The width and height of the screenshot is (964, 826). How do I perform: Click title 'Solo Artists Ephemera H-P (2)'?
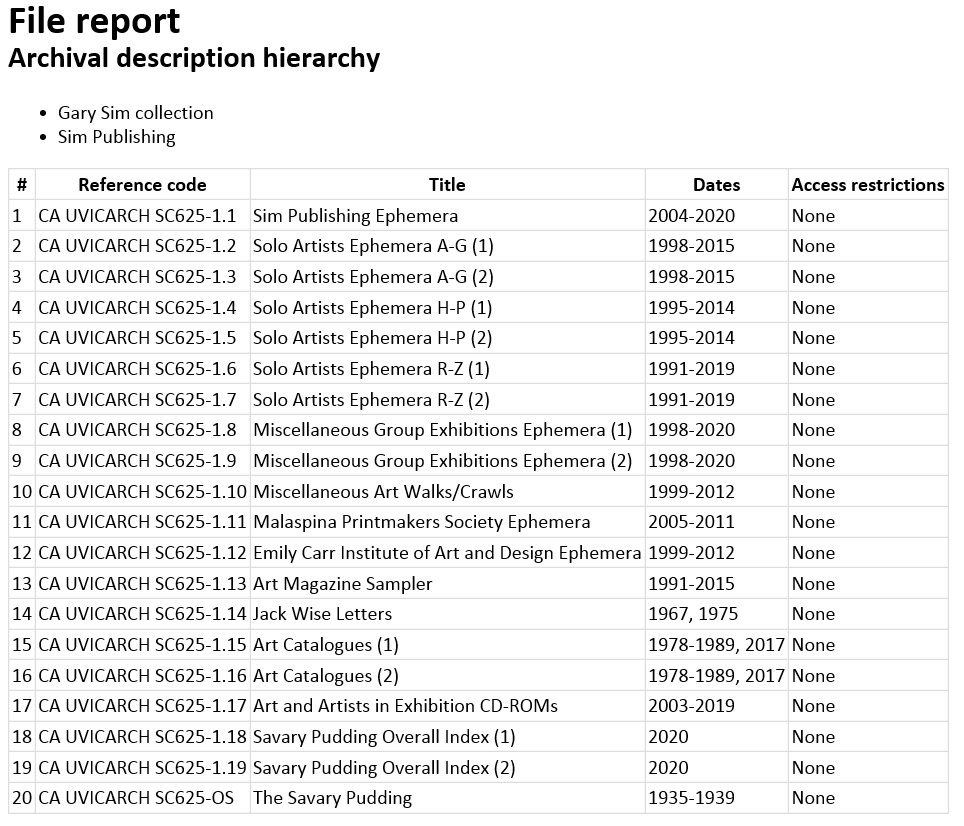click(373, 338)
